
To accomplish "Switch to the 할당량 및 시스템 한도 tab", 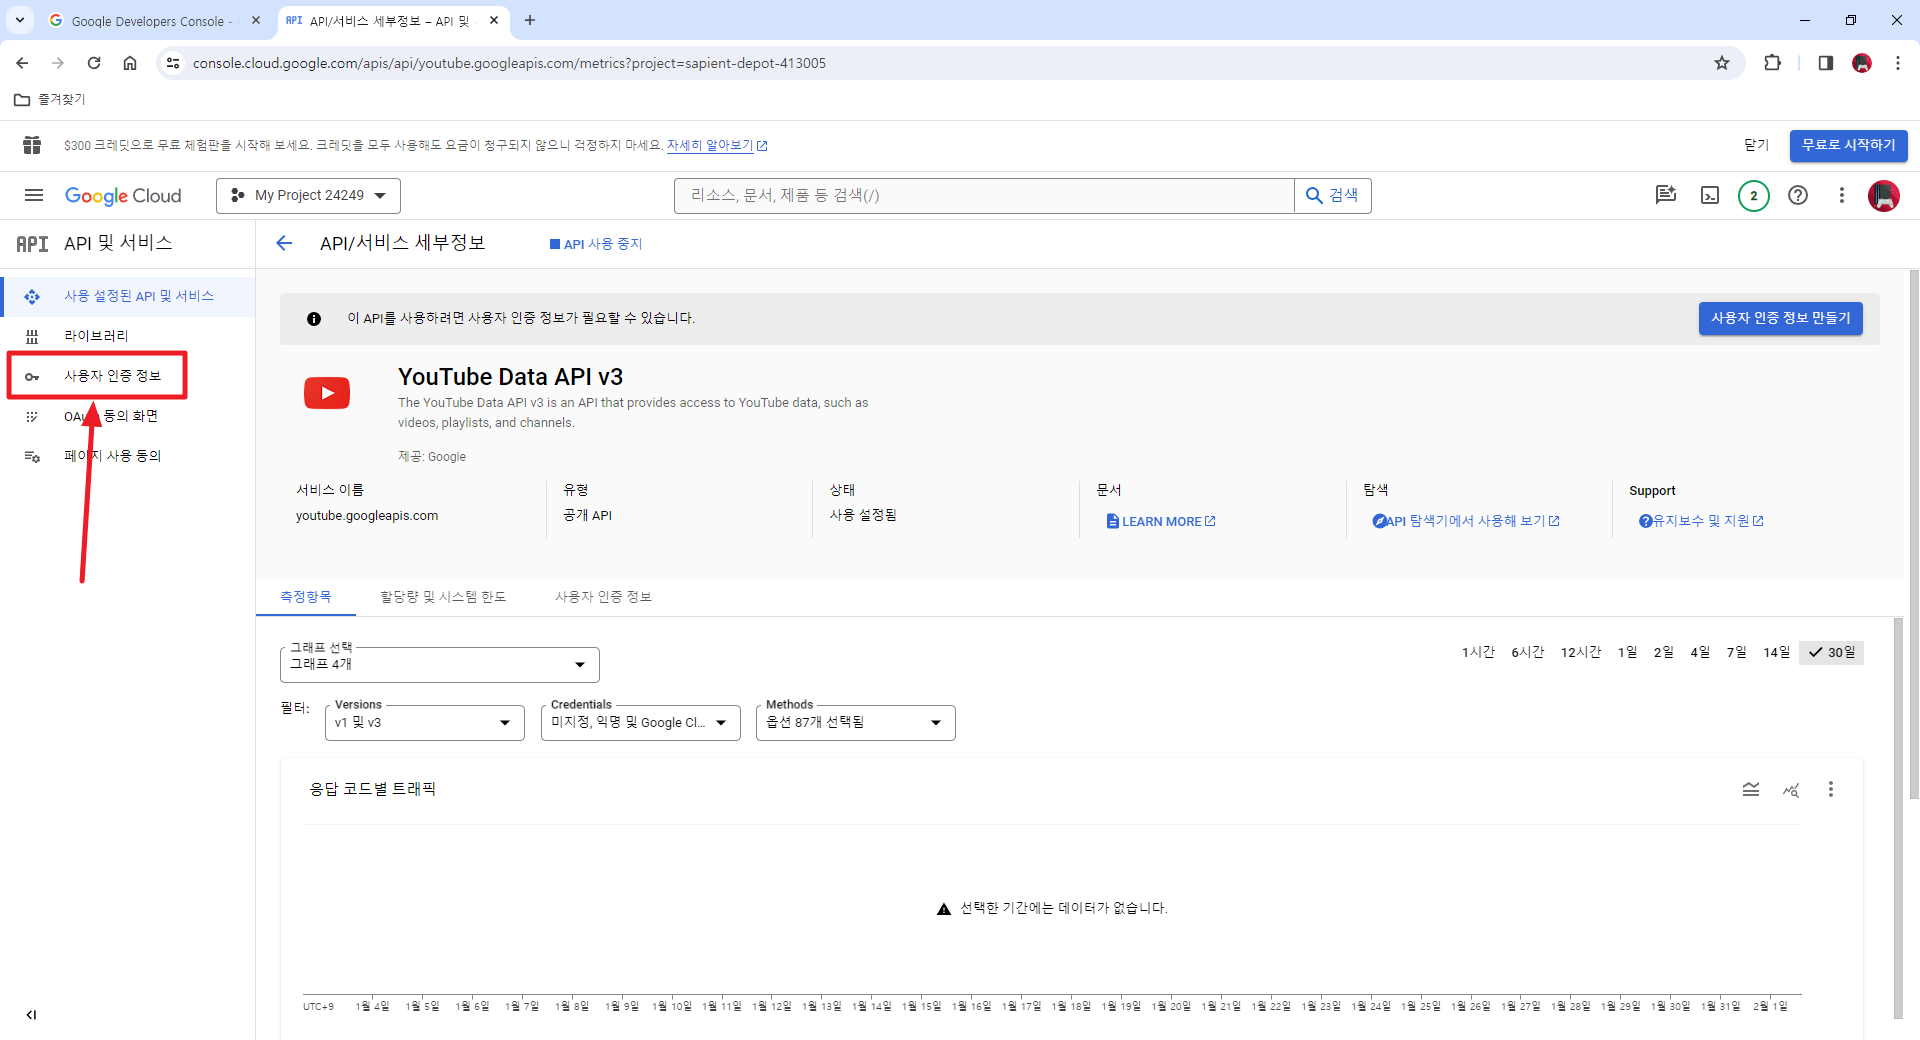I will pos(444,596).
